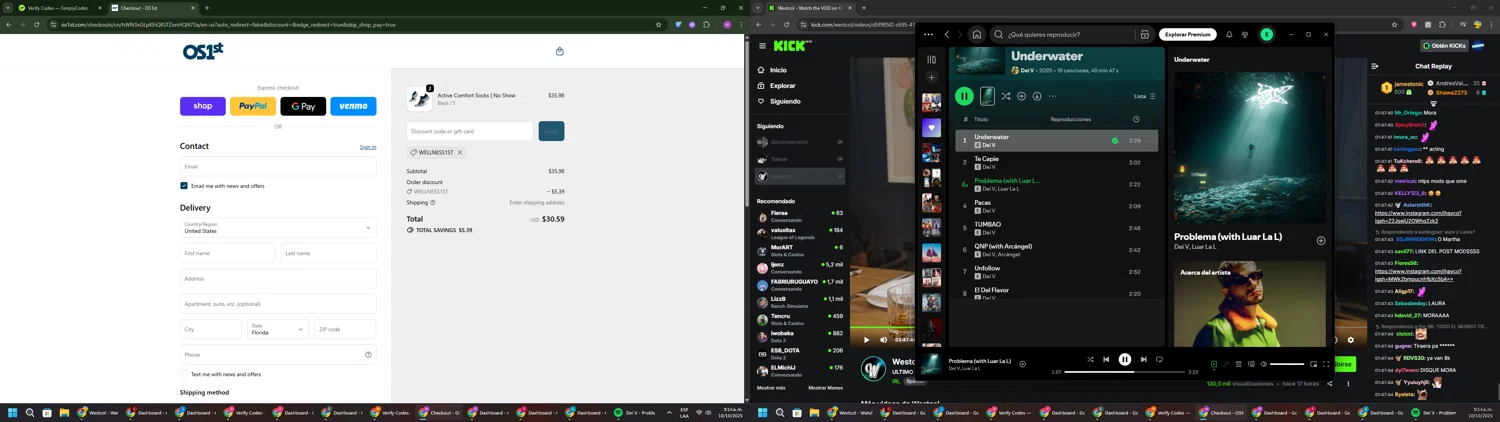This screenshot has width=1500, height=422.
Task: Skip to next track in Spotify
Action: click(x=1143, y=359)
